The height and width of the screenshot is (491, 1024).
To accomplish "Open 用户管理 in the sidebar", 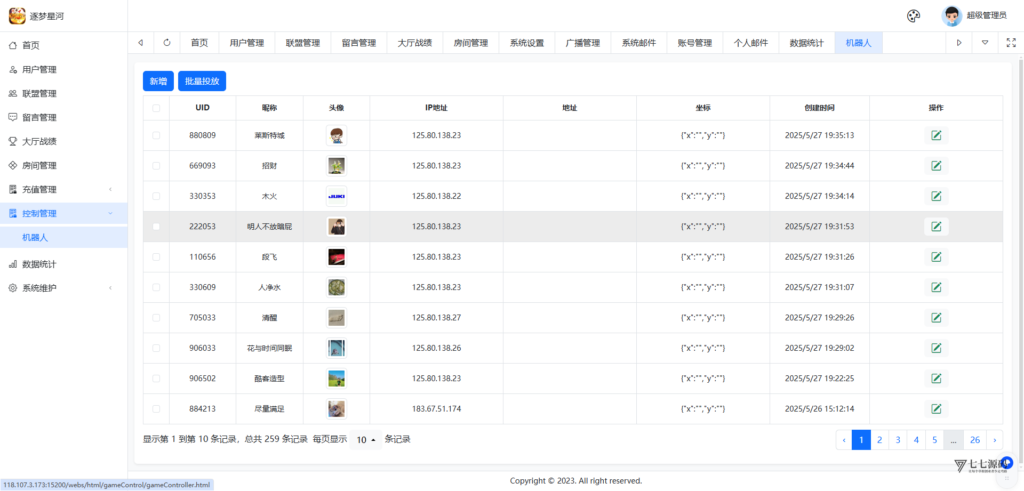I will coord(63,70).
